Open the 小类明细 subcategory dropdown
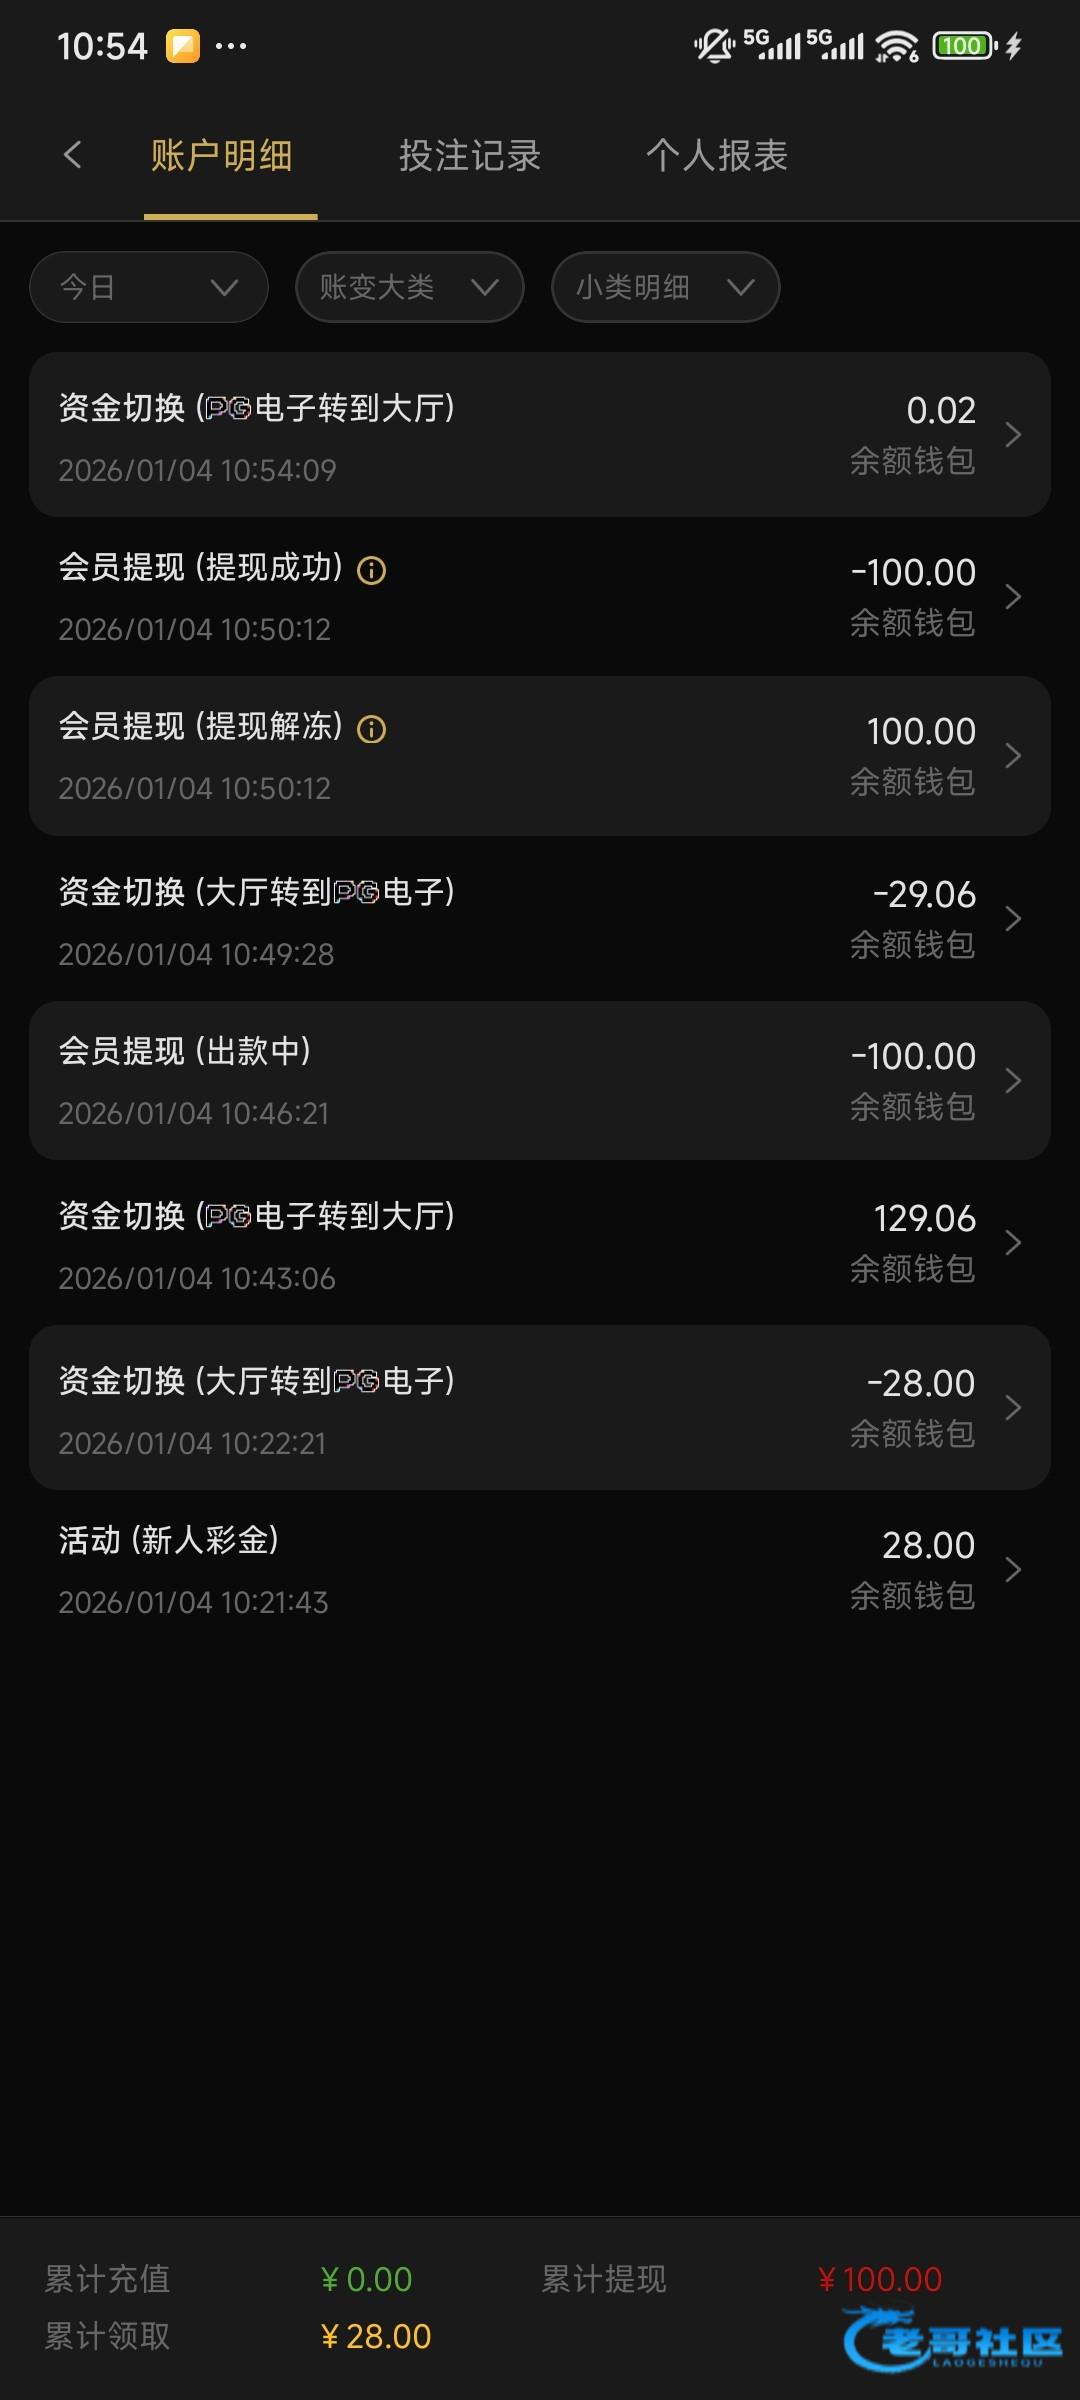The image size is (1080, 2400). tap(665, 287)
